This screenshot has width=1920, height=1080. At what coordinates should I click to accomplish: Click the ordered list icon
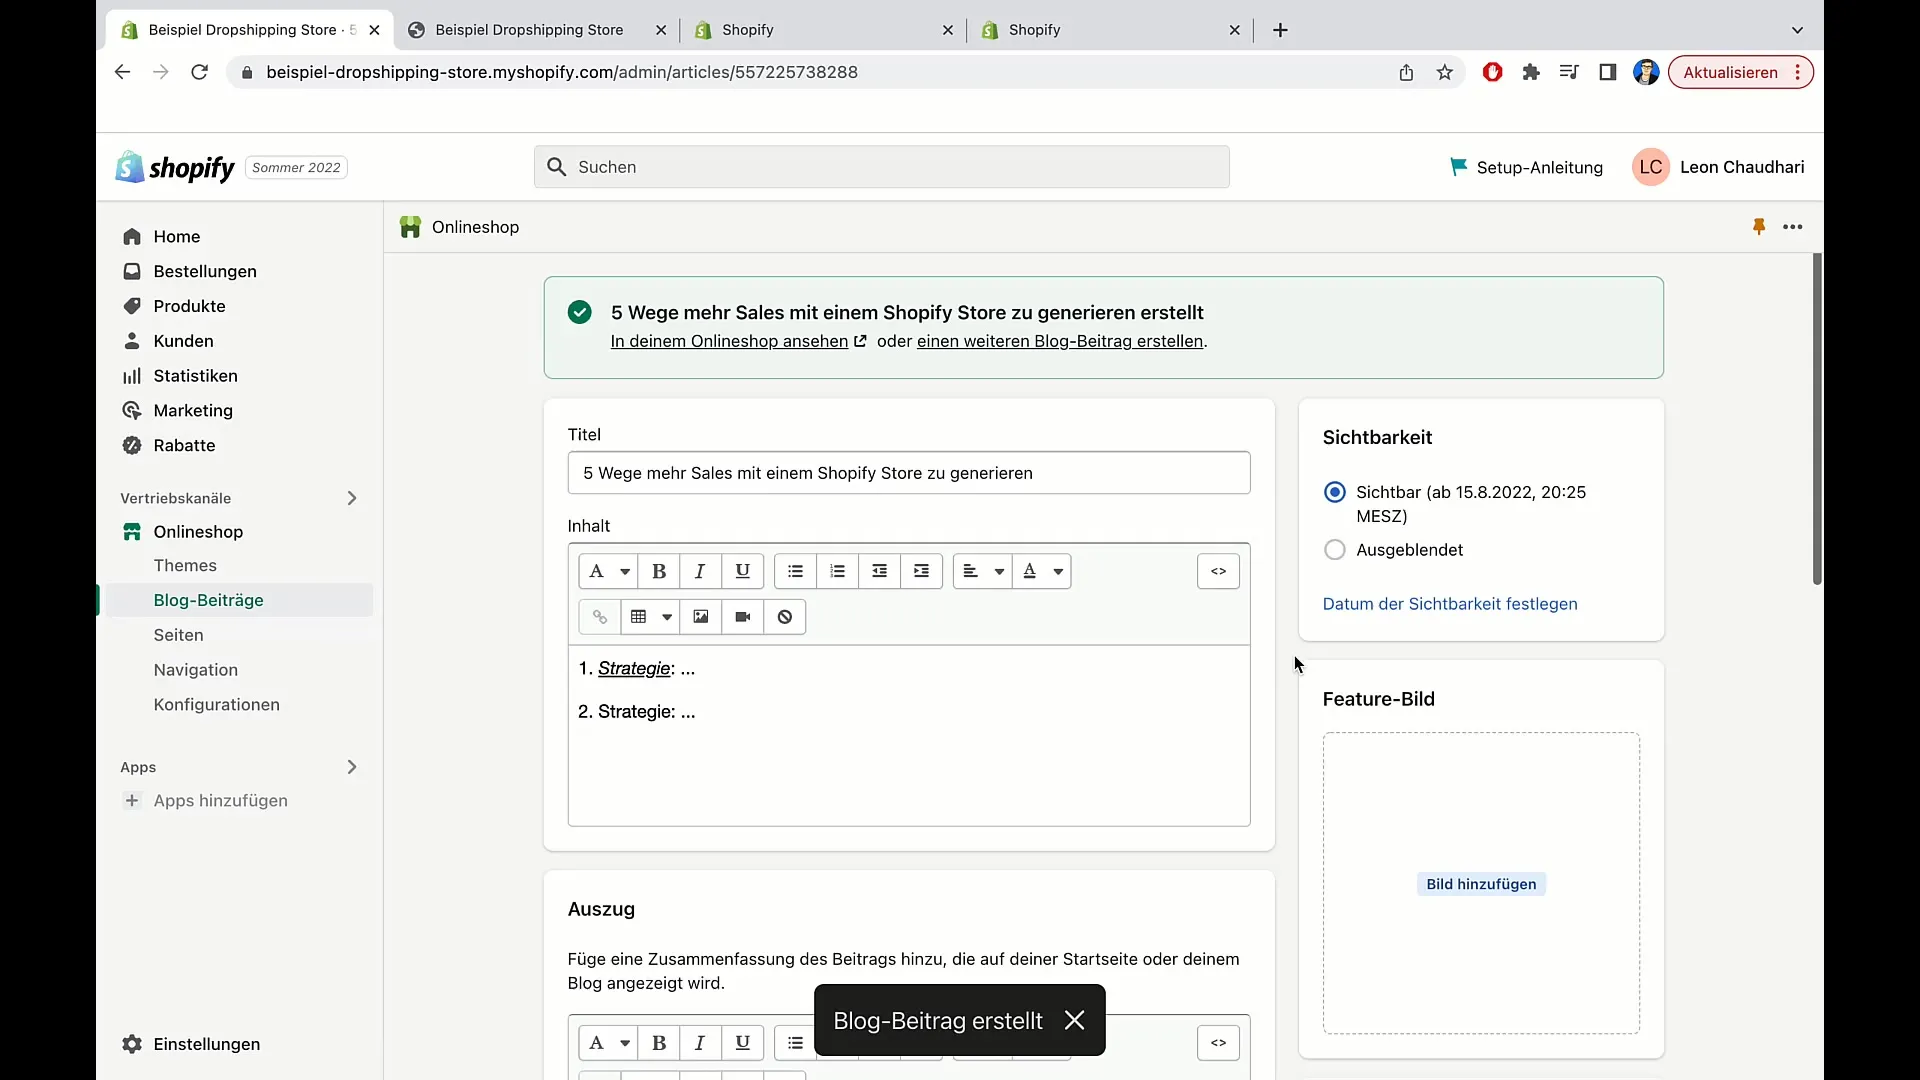[x=836, y=570]
